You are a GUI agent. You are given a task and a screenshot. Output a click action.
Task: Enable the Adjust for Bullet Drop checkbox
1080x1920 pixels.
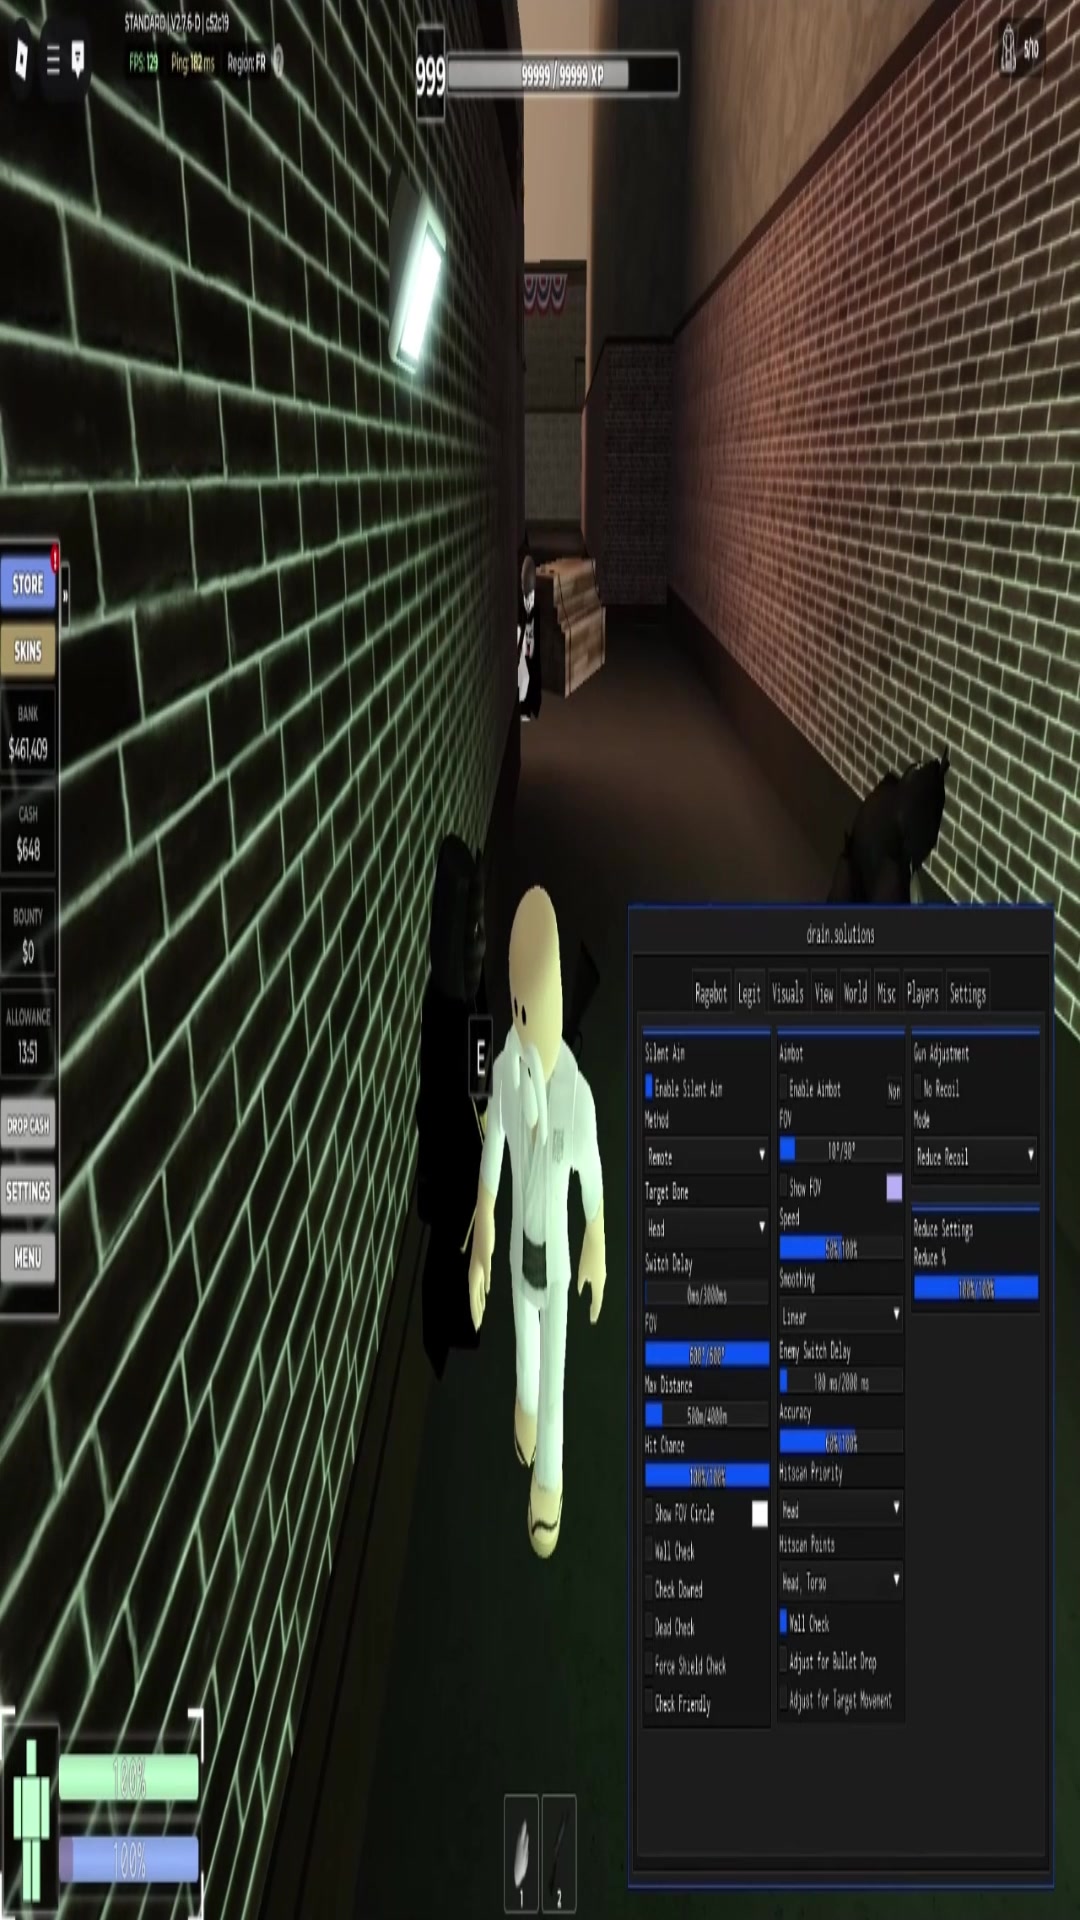point(784,1661)
